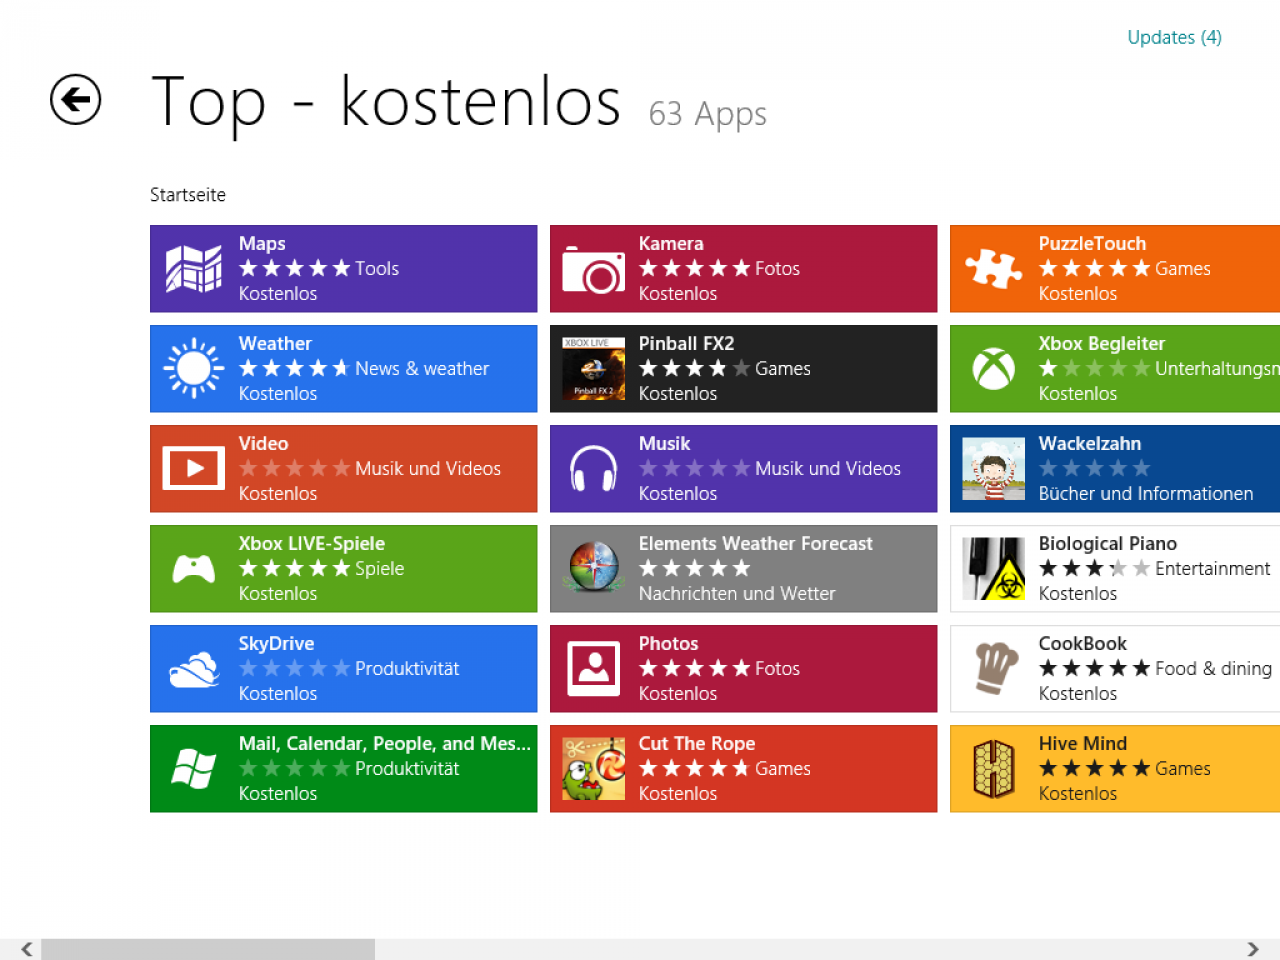The height and width of the screenshot is (960, 1280).
Task: Click the Hive Mind honeycomb icon
Action: click(x=994, y=768)
